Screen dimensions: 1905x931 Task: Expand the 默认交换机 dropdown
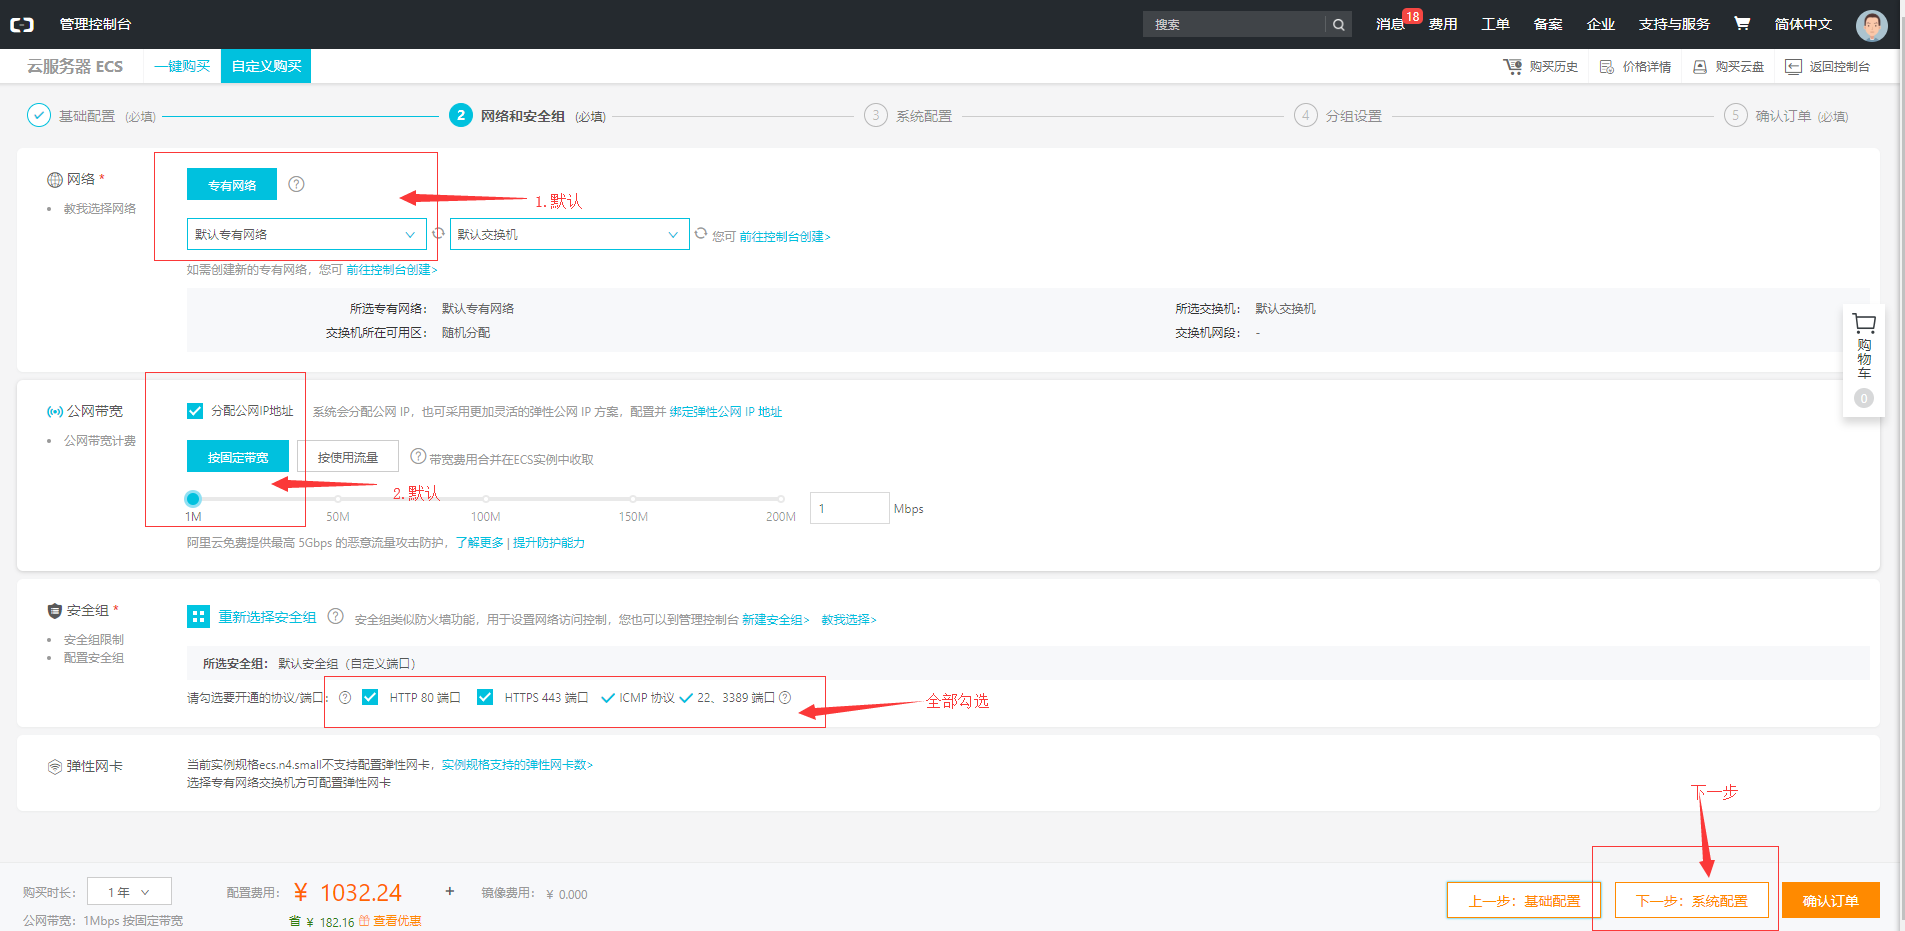coord(569,234)
